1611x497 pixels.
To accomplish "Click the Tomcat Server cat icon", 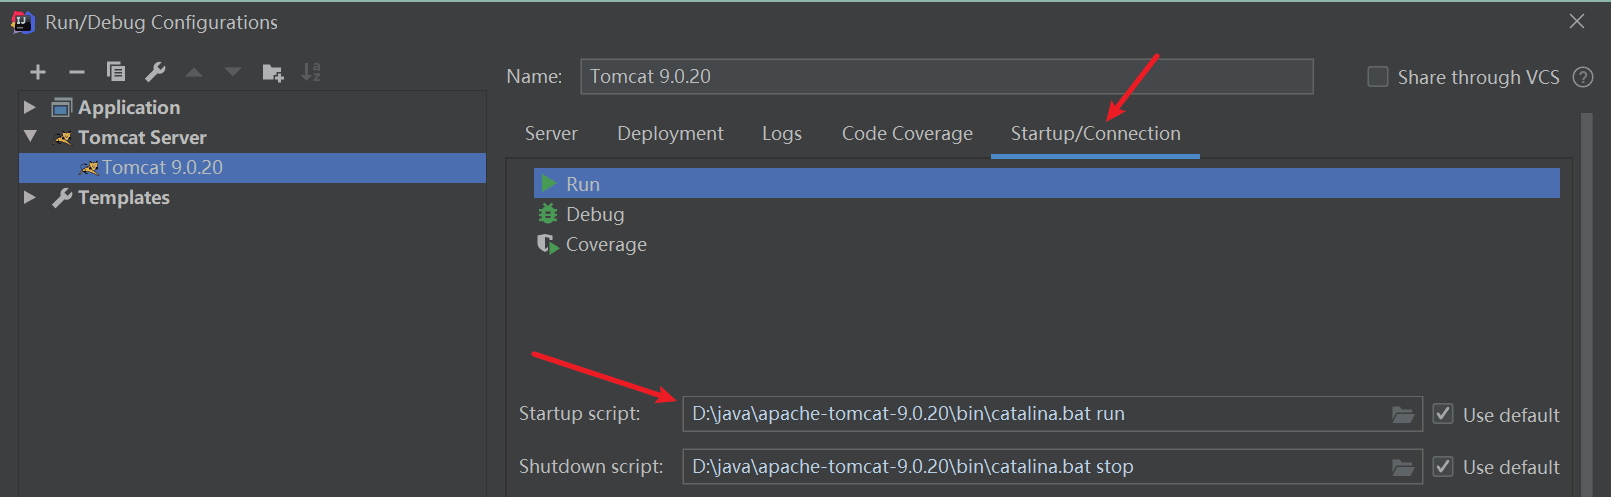I will point(63,138).
